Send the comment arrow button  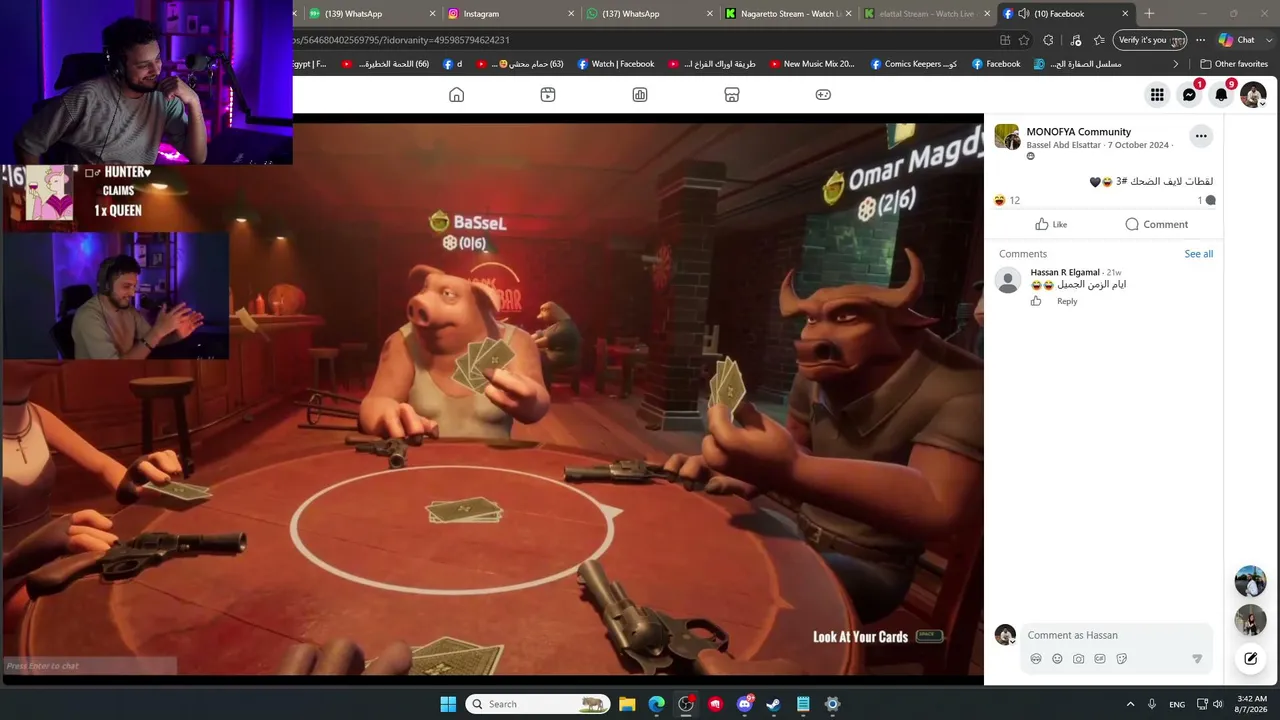point(1197,659)
